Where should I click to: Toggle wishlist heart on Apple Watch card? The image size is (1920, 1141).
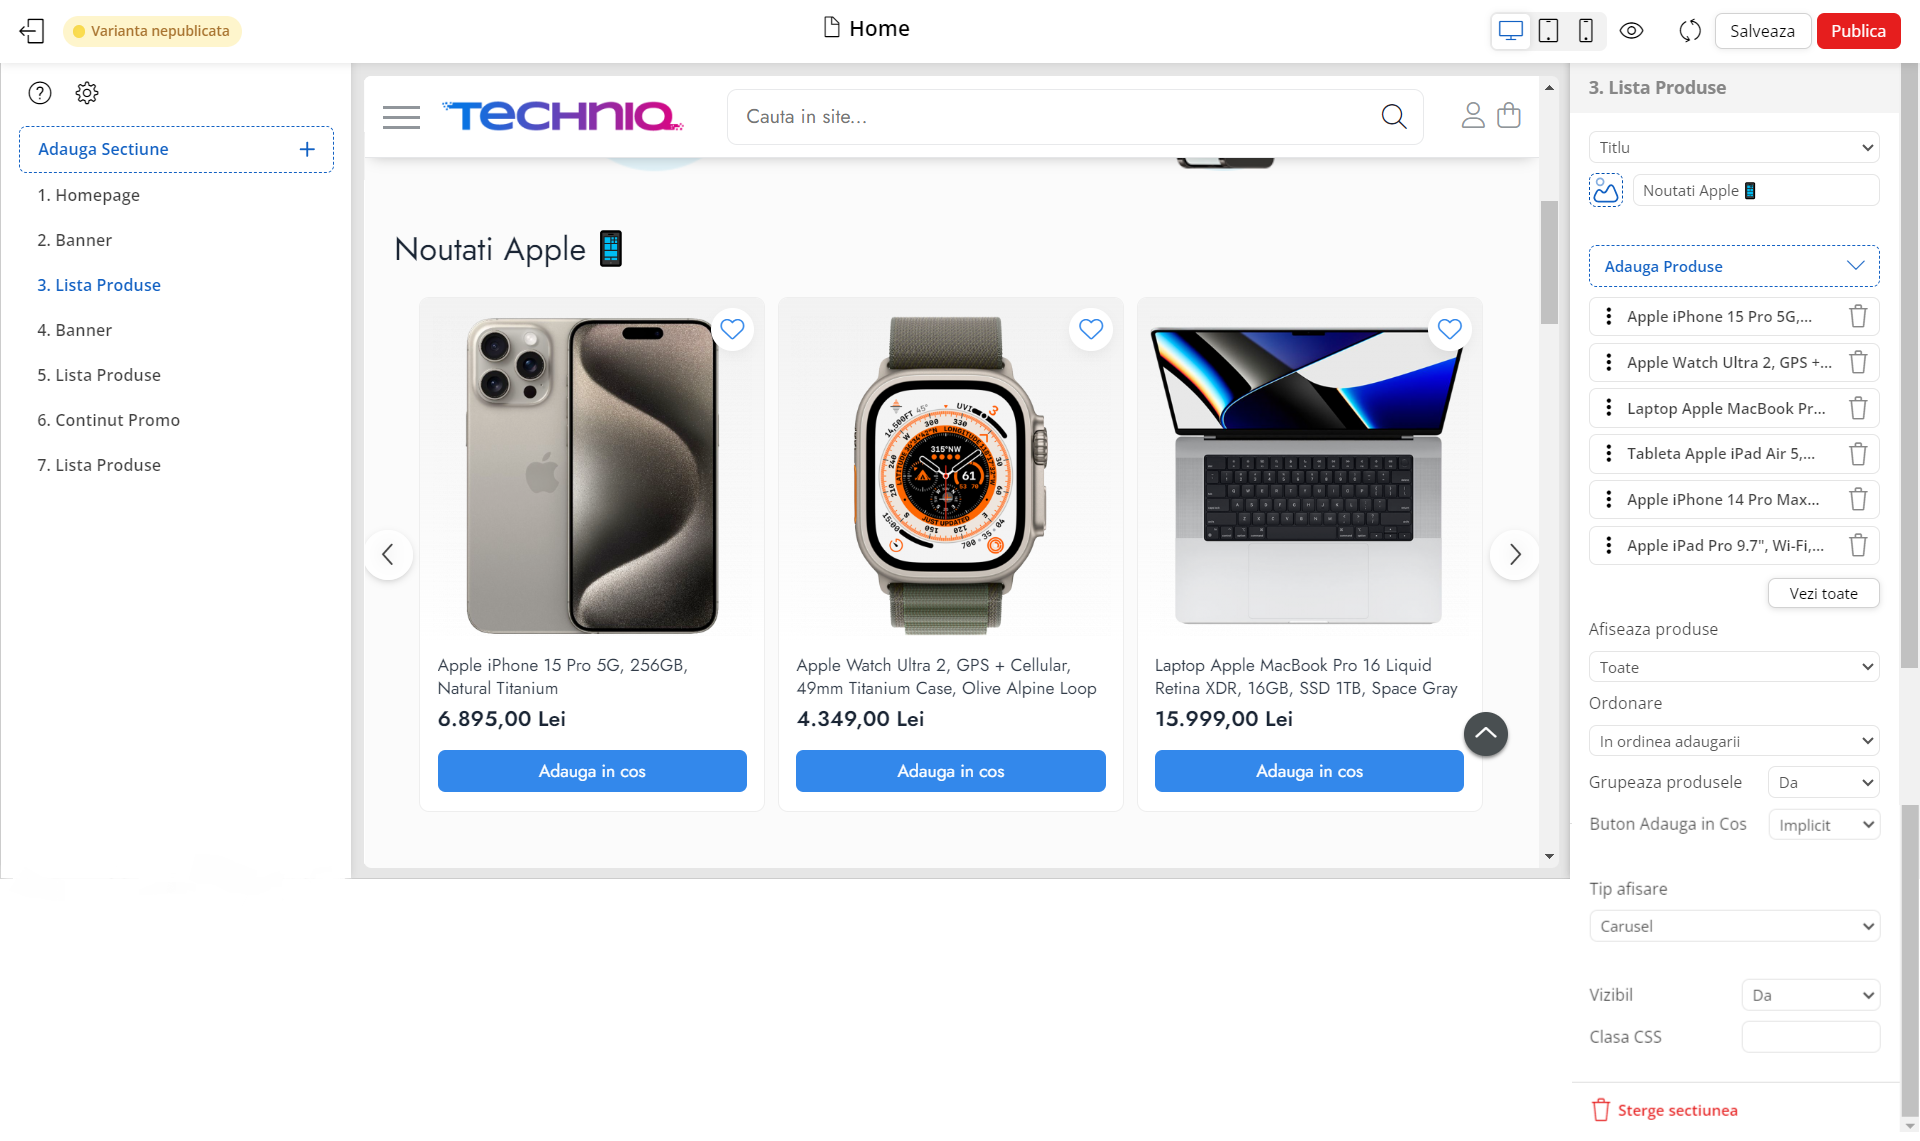(1090, 329)
